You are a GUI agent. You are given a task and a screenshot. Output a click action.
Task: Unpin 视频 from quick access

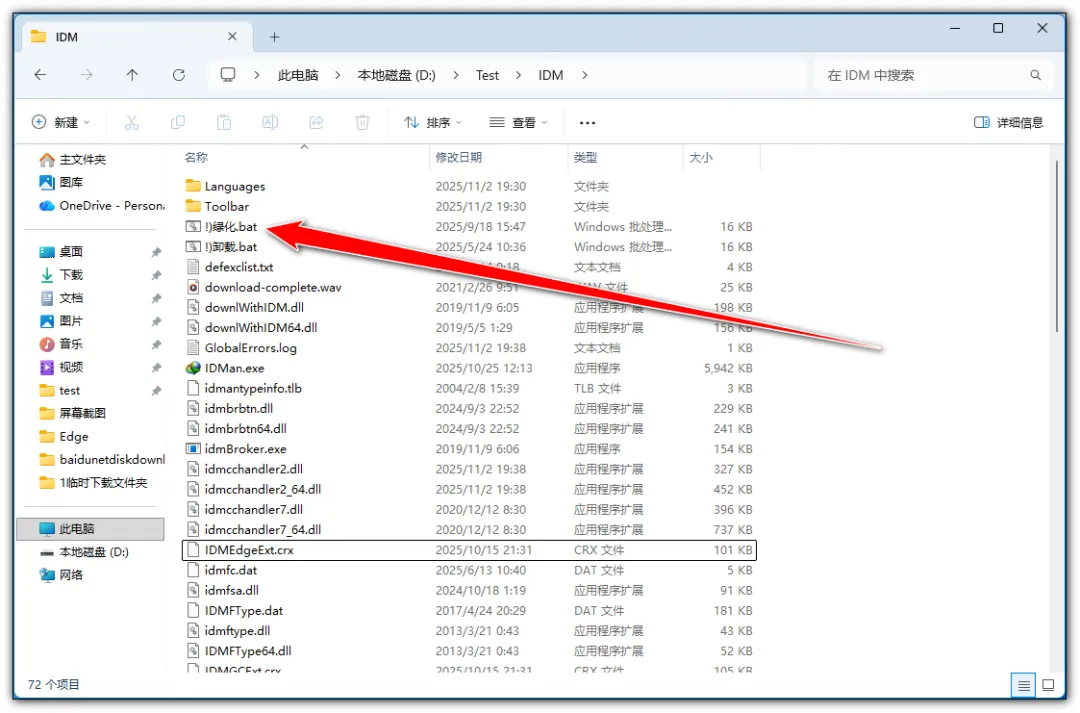pyautogui.click(x=156, y=368)
